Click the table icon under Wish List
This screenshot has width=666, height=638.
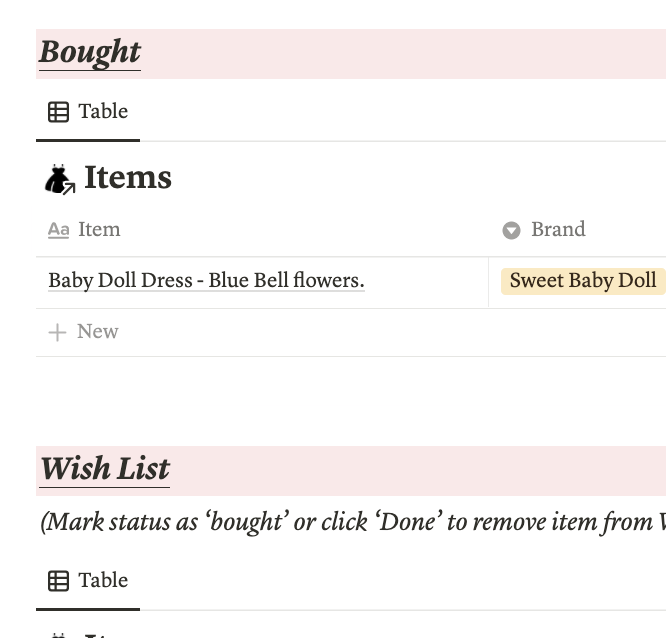pyautogui.click(x=59, y=581)
